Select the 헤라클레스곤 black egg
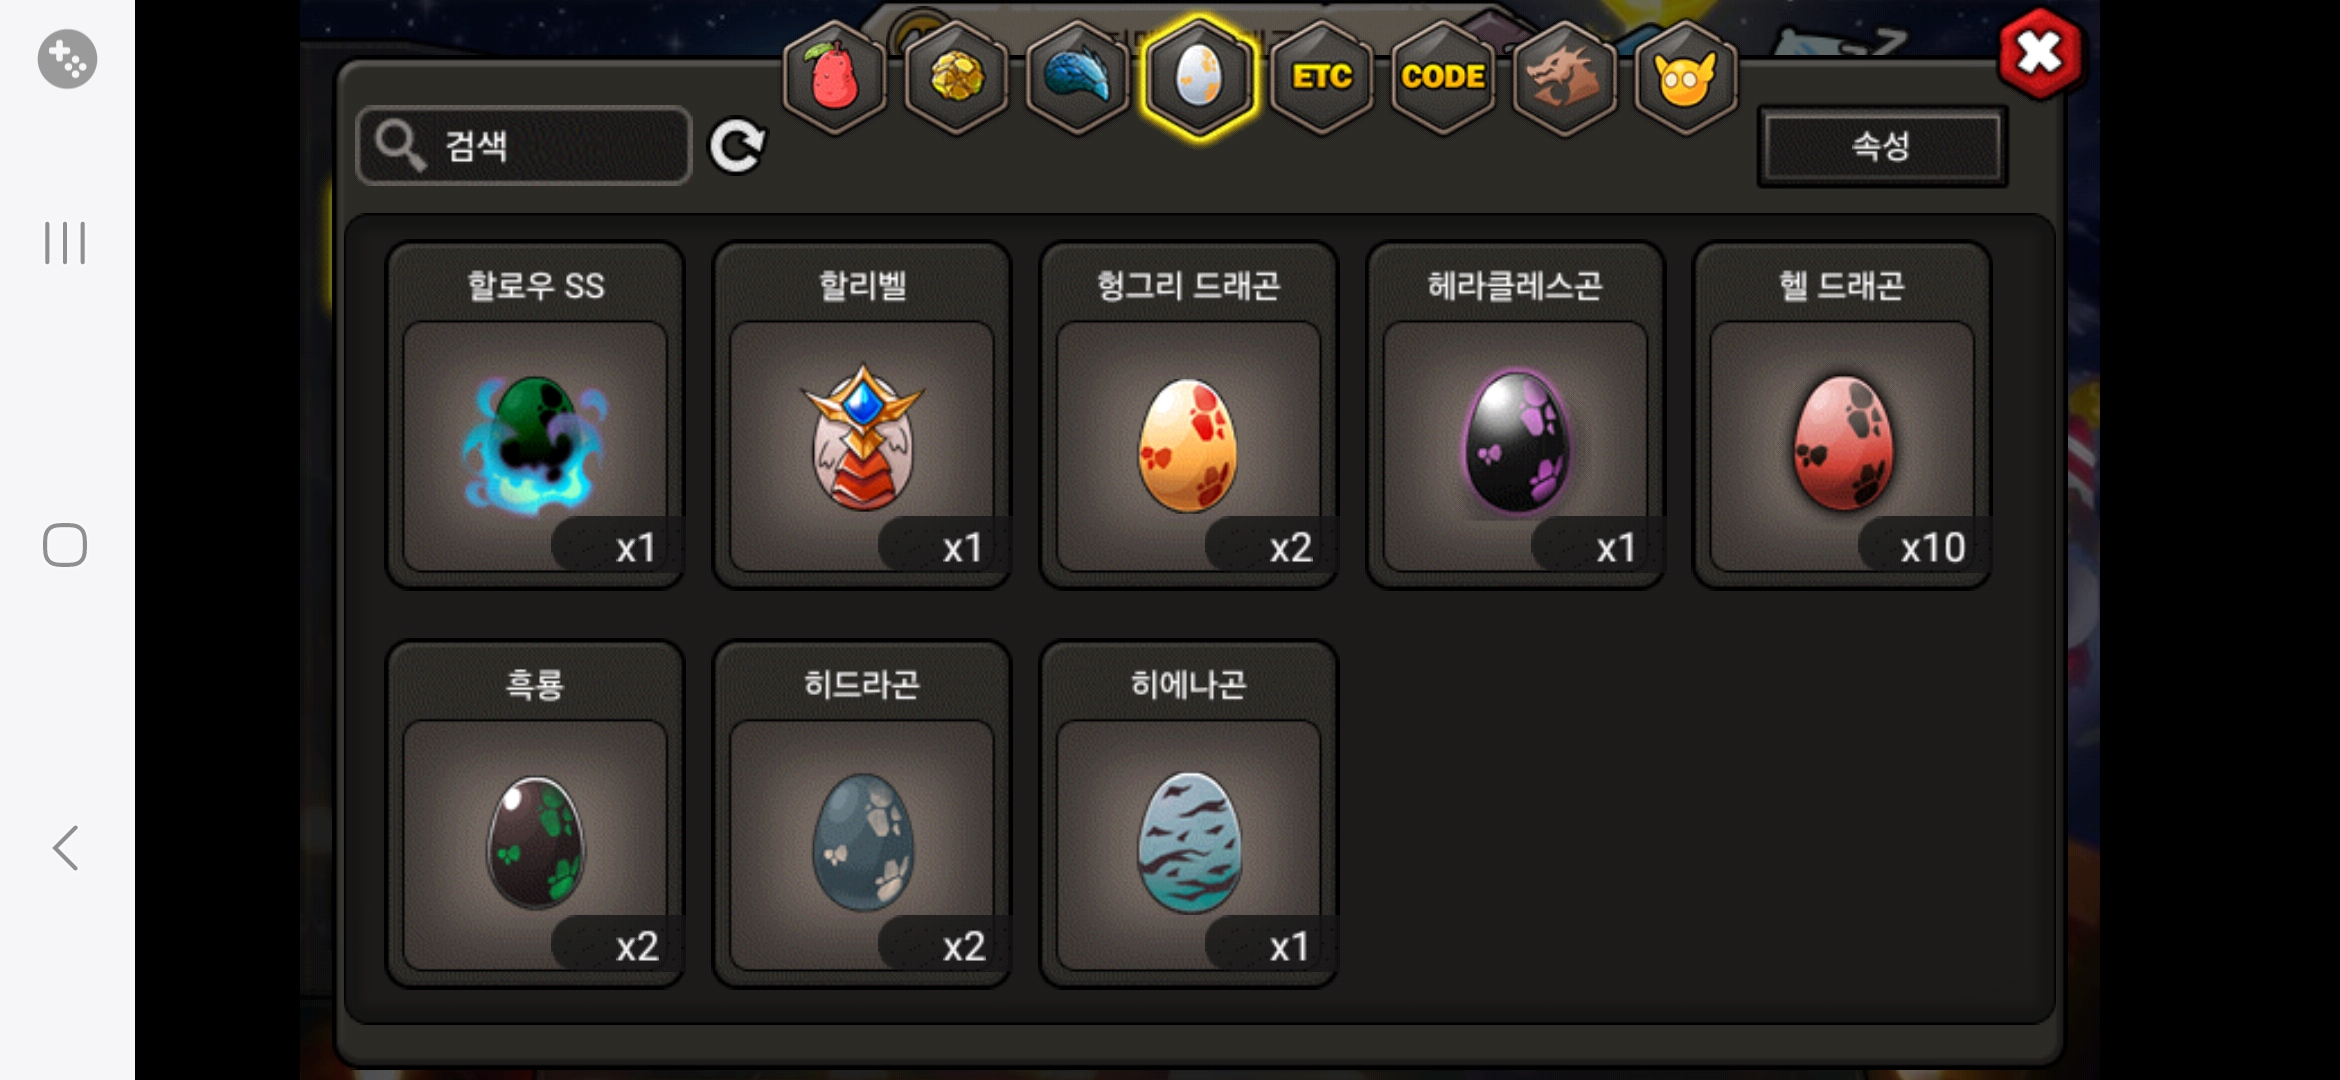The image size is (2340, 1080). pos(1515,415)
